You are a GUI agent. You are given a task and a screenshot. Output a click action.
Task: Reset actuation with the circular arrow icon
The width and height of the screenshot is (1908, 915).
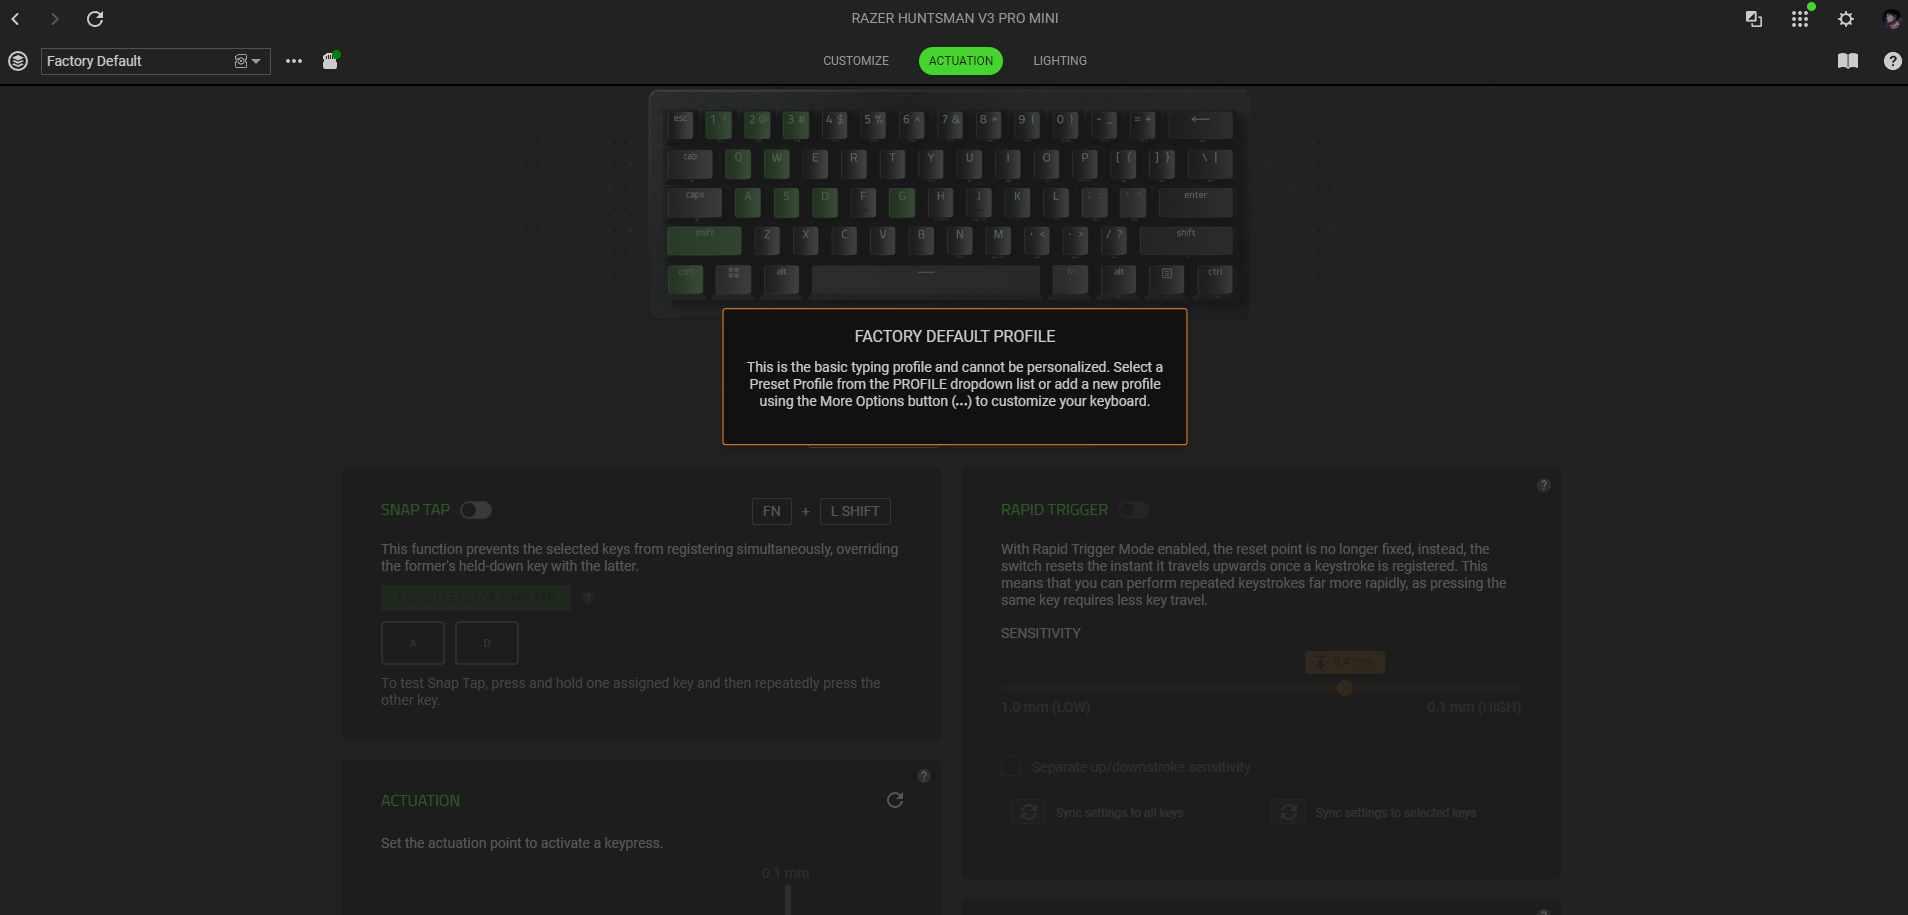pos(895,800)
